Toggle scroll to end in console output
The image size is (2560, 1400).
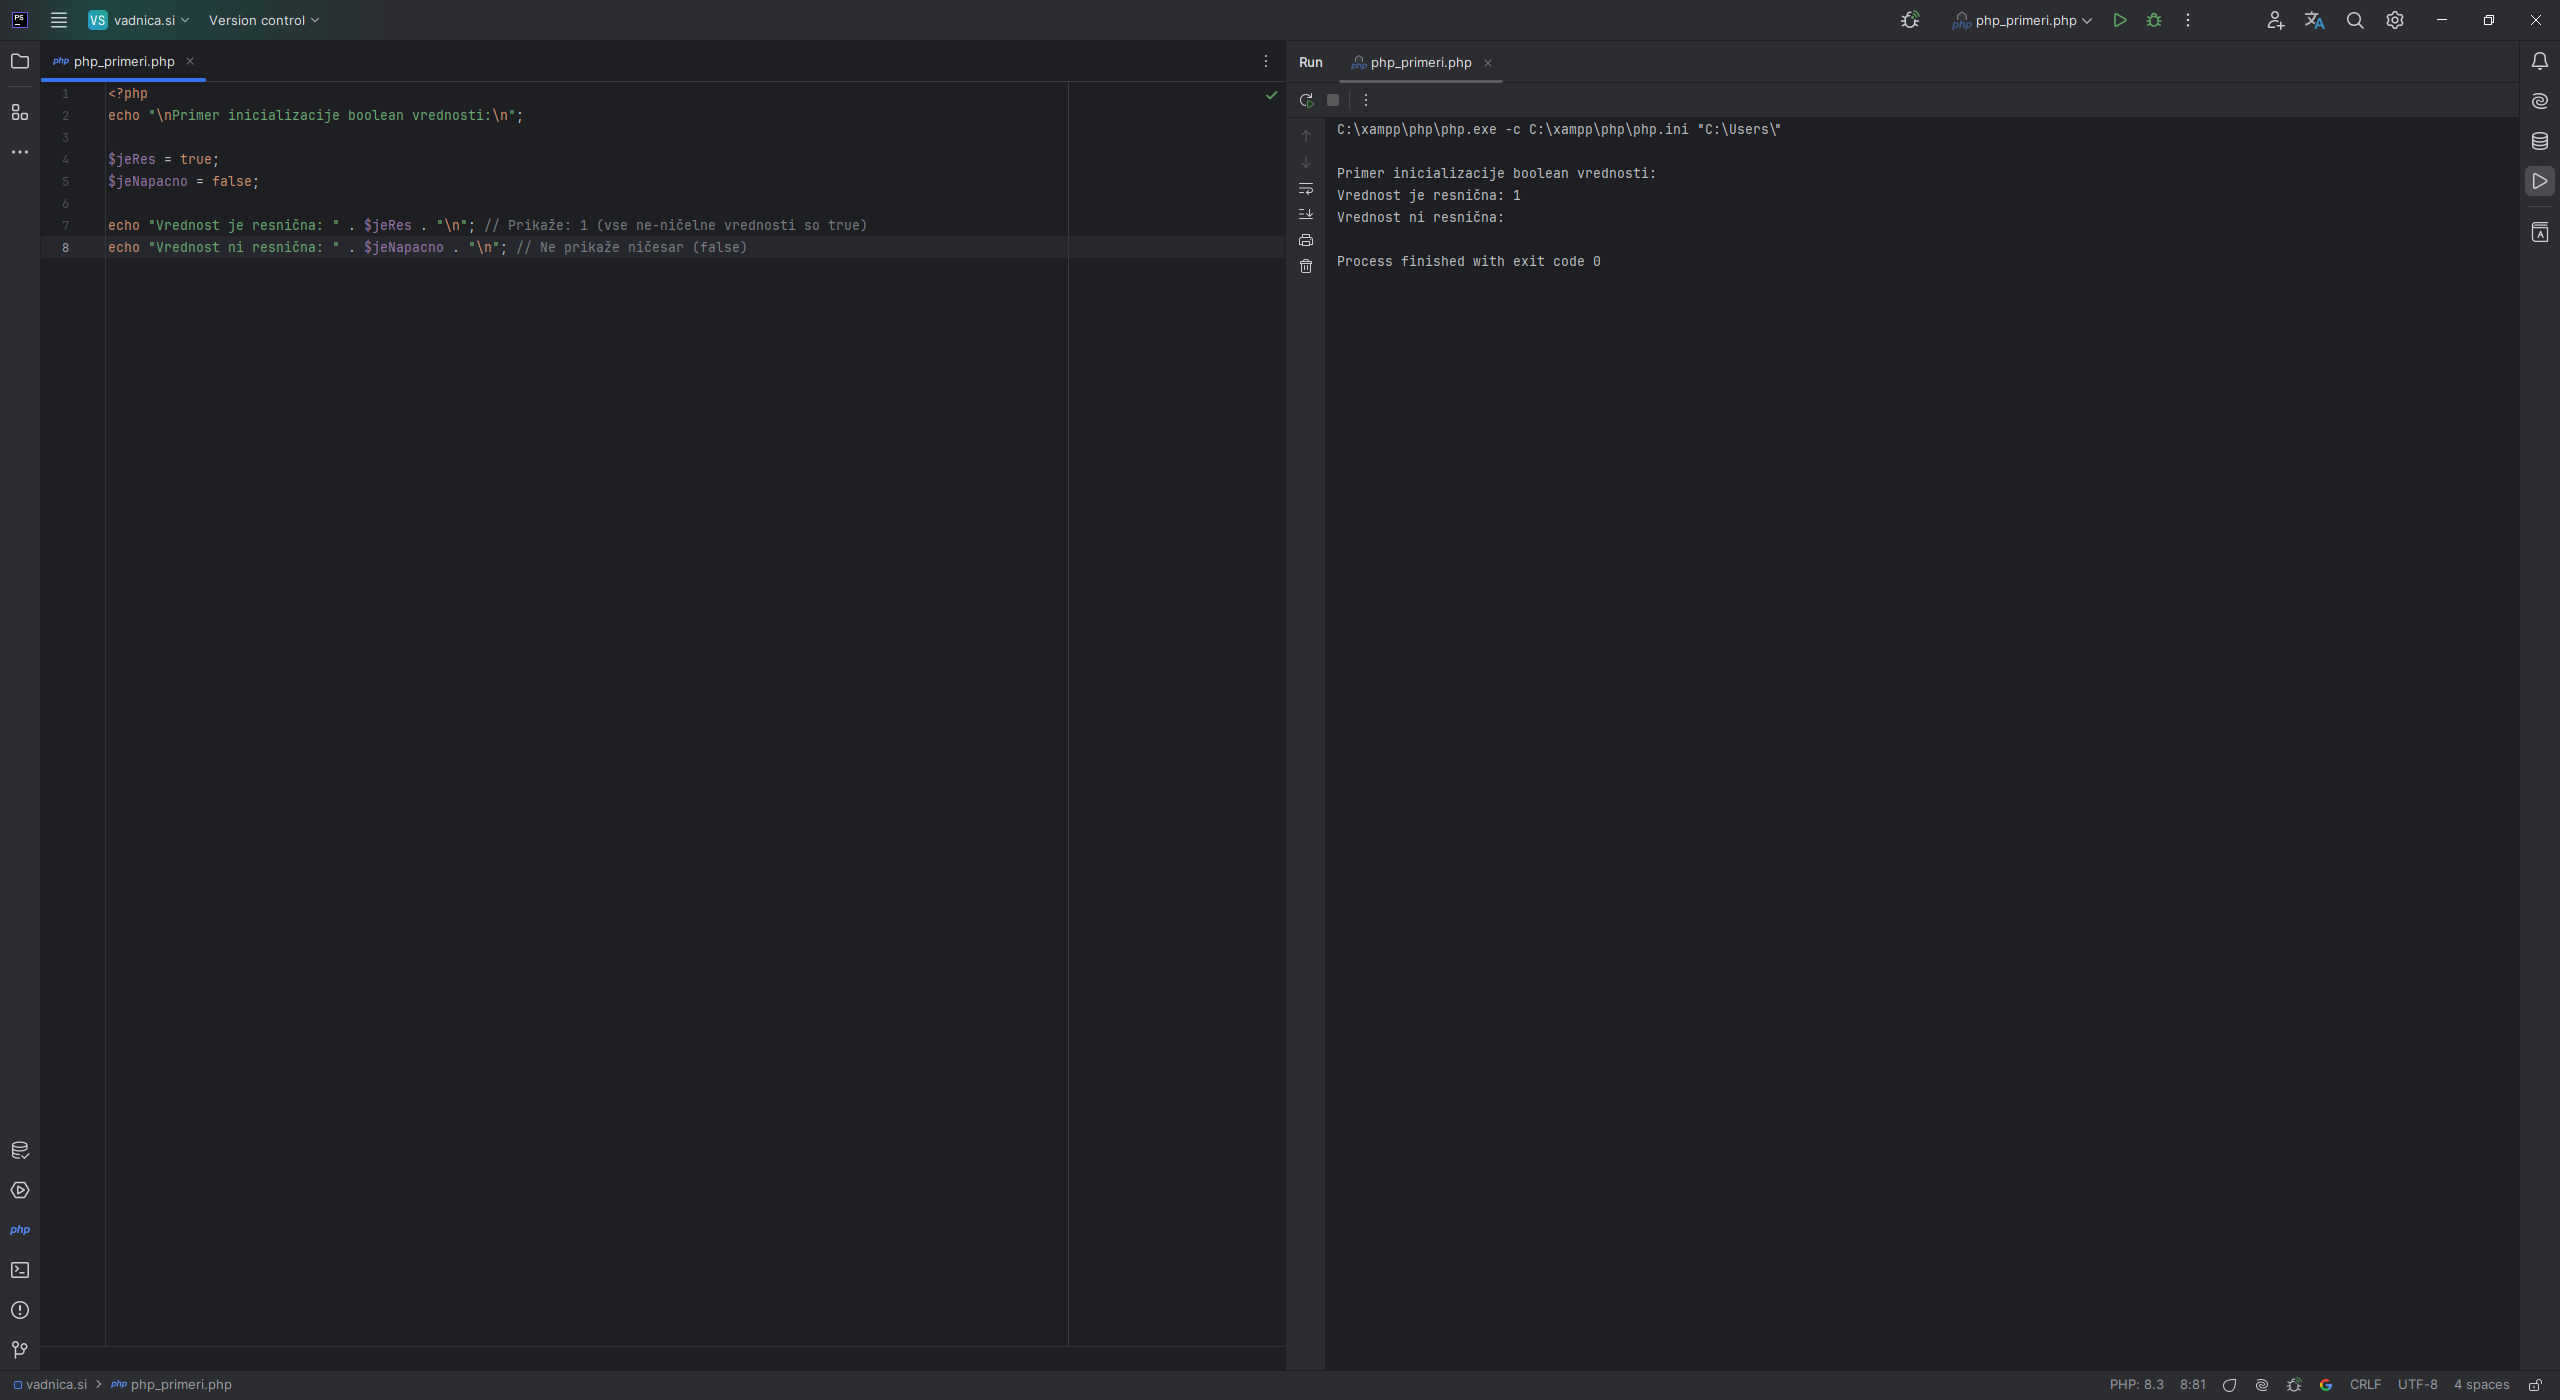(x=1306, y=214)
